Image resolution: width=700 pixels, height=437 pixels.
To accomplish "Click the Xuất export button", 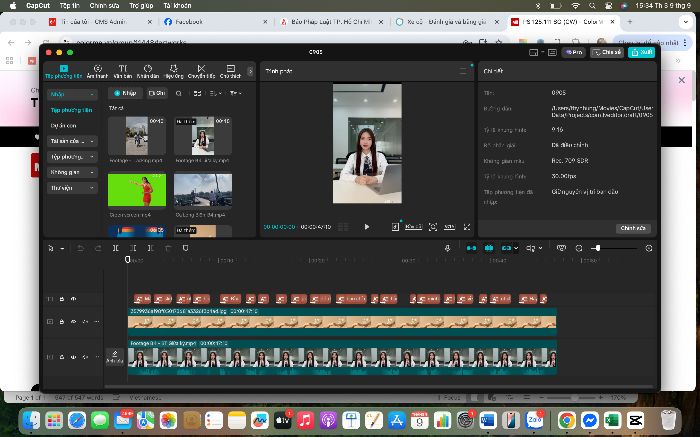I will point(642,52).
